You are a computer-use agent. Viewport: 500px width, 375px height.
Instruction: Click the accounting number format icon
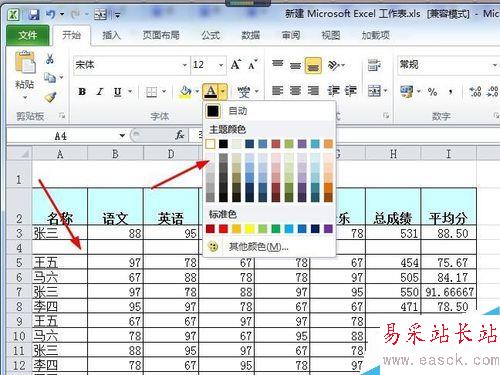pos(406,91)
